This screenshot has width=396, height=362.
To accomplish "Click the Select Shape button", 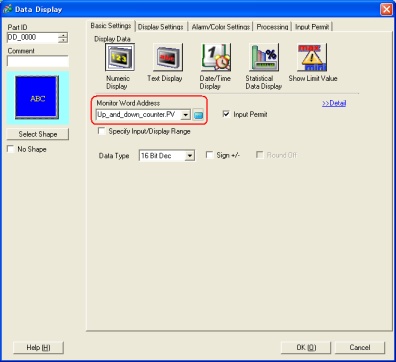I will click(38, 134).
